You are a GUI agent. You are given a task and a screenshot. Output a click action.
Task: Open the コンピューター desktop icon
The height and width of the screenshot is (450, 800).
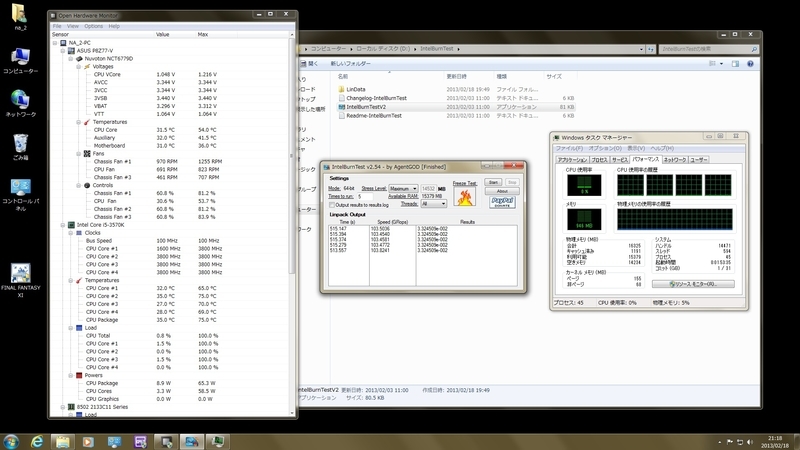(x=20, y=60)
